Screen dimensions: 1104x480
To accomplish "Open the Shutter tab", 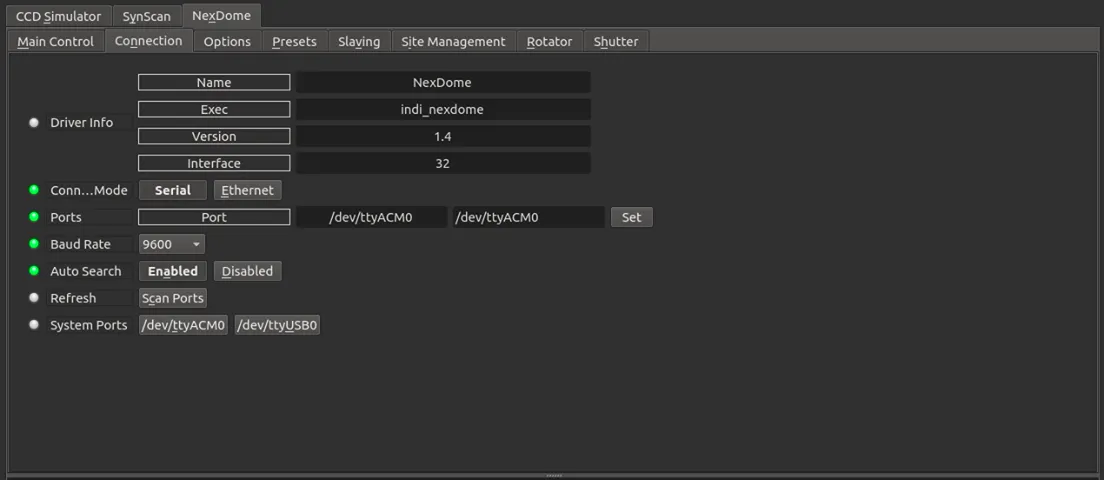I will [x=616, y=42].
